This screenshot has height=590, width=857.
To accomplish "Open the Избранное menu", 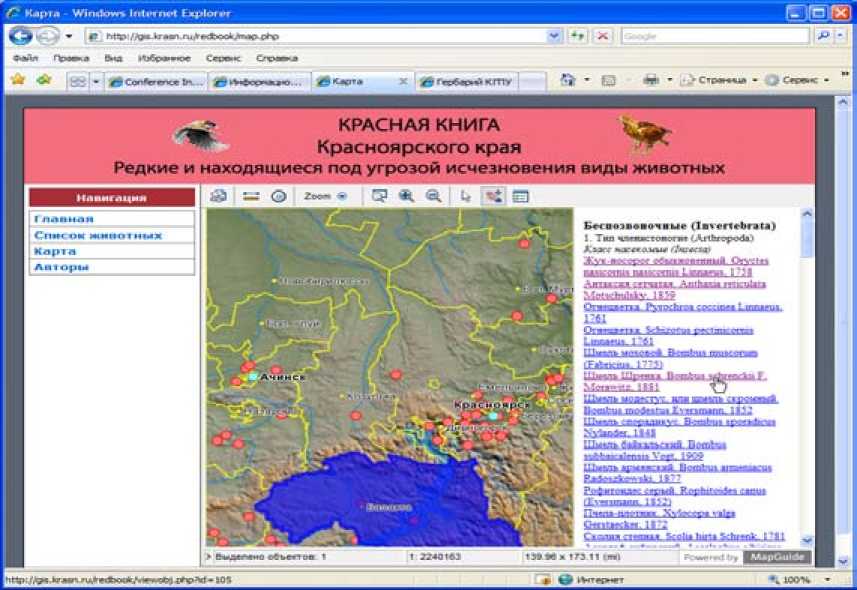I will pos(164,58).
